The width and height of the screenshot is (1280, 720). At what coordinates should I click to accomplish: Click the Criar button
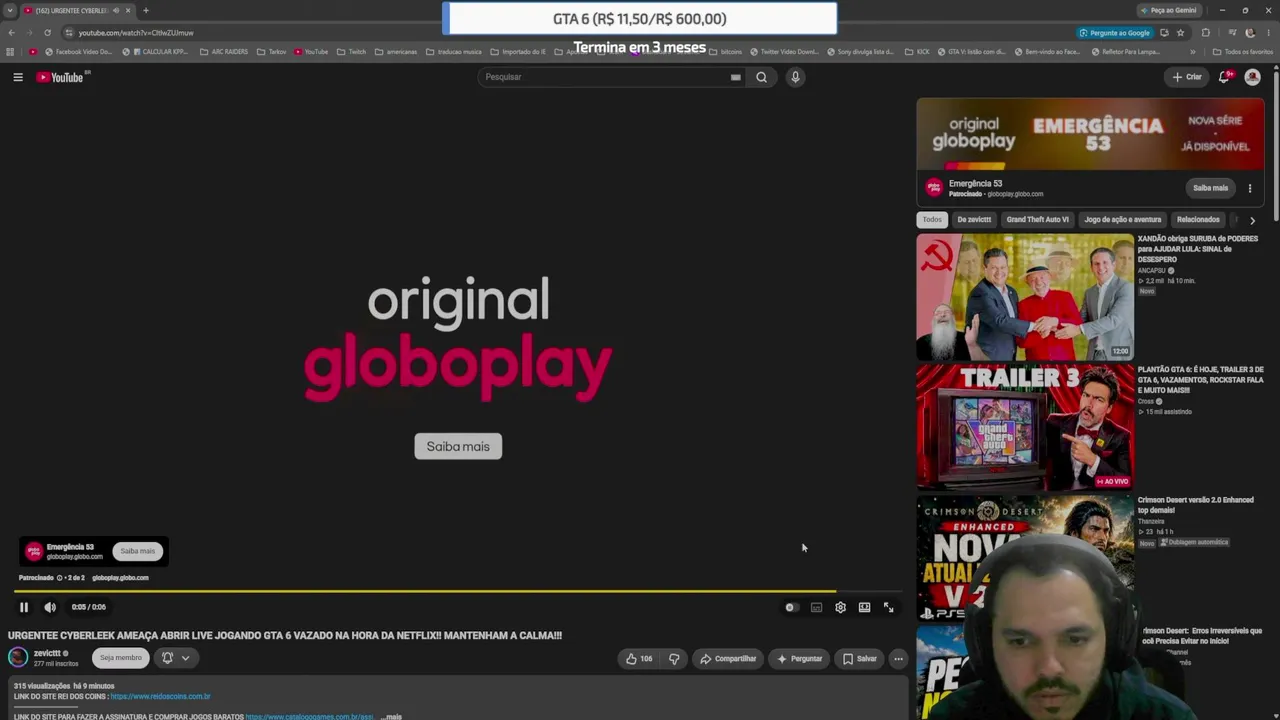coord(1187,77)
